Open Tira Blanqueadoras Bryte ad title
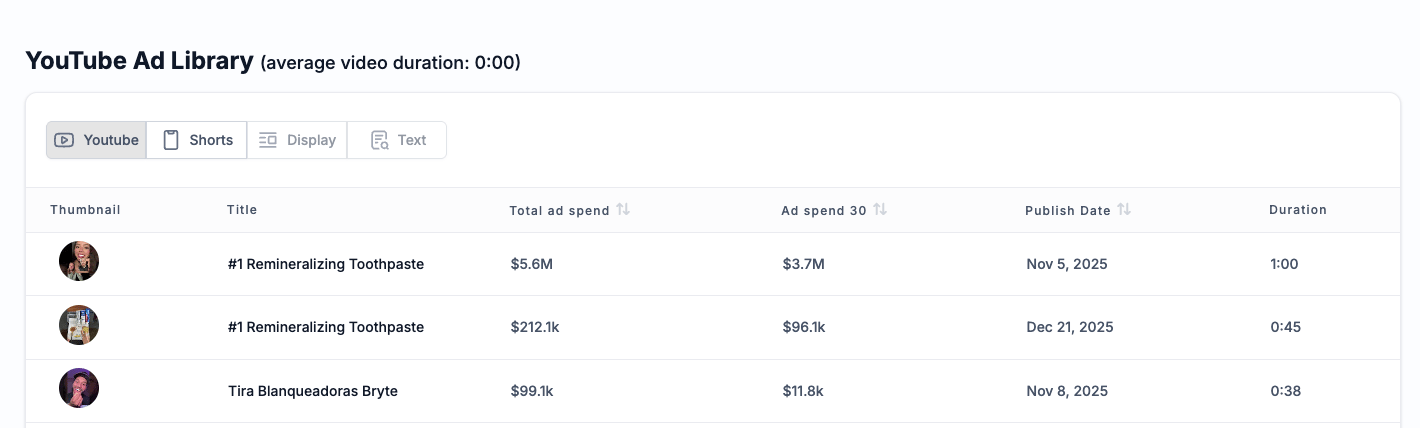1420x428 pixels. point(313,391)
